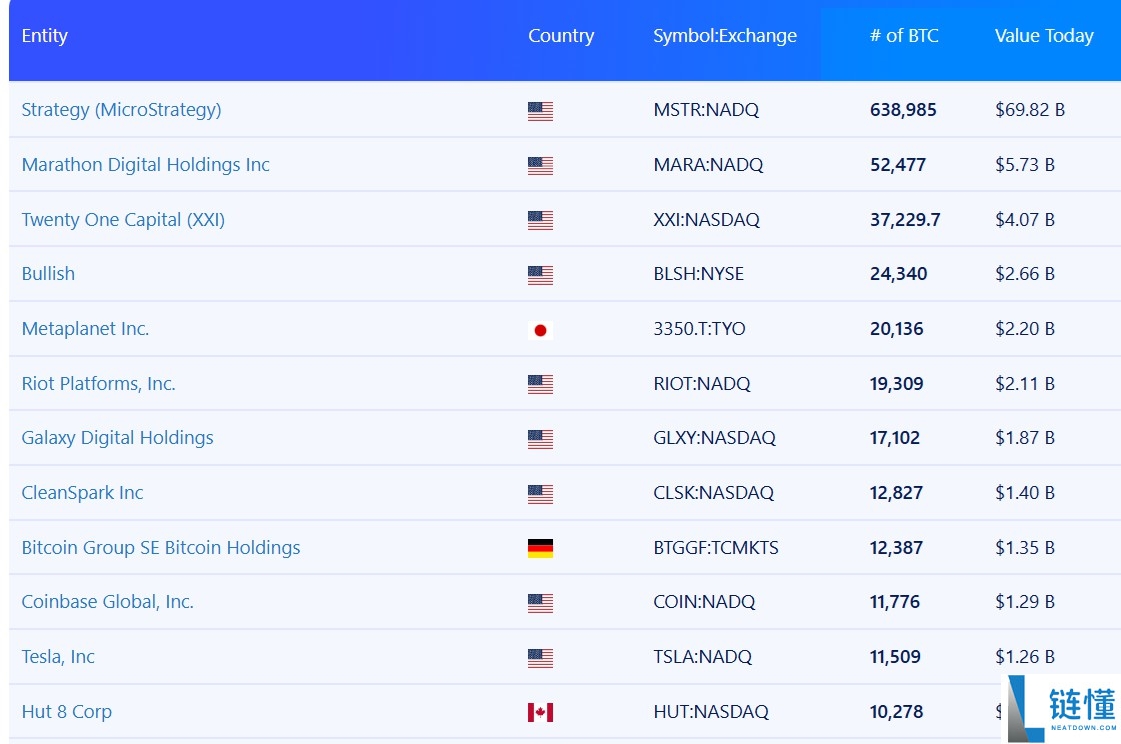Click BTC amount 11,776
This screenshot has height=744, width=1121.
click(895, 602)
